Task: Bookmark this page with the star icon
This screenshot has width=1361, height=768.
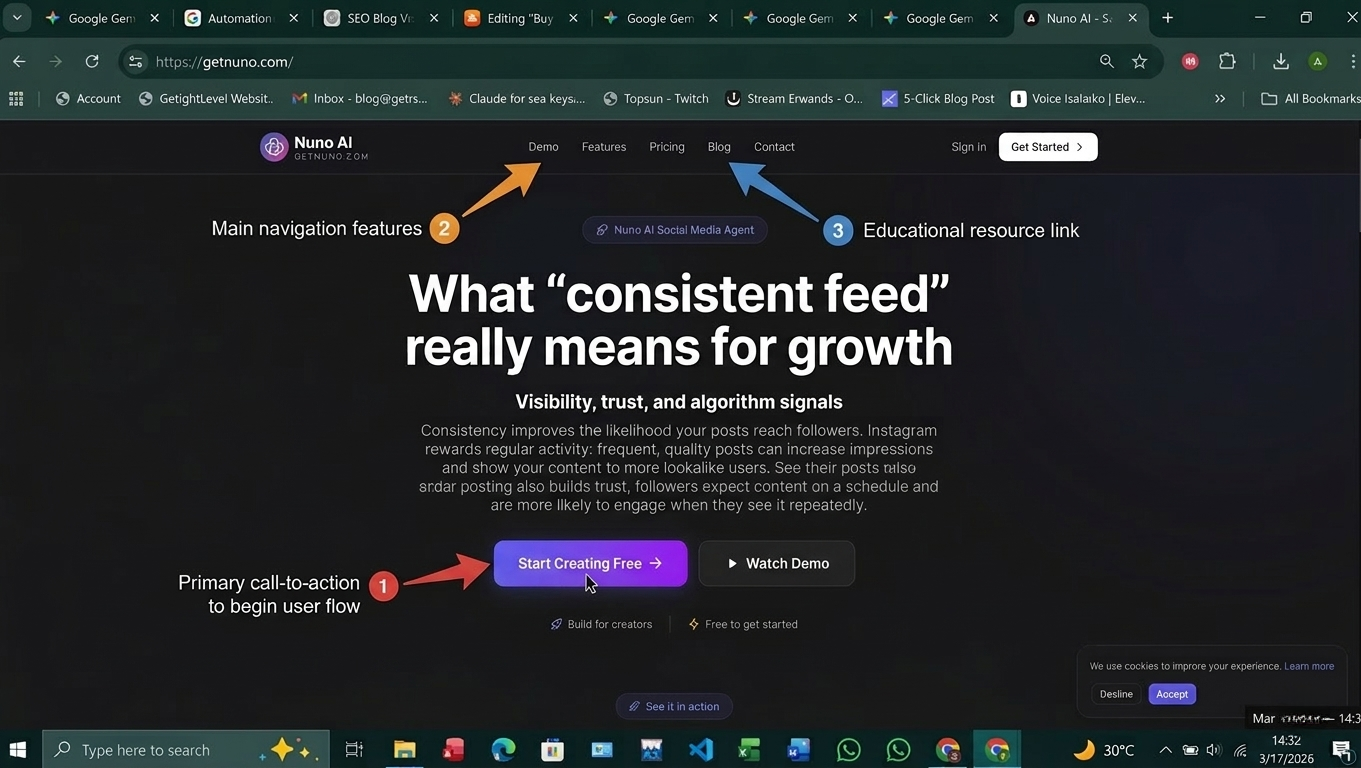Action: click(x=1139, y=62)
